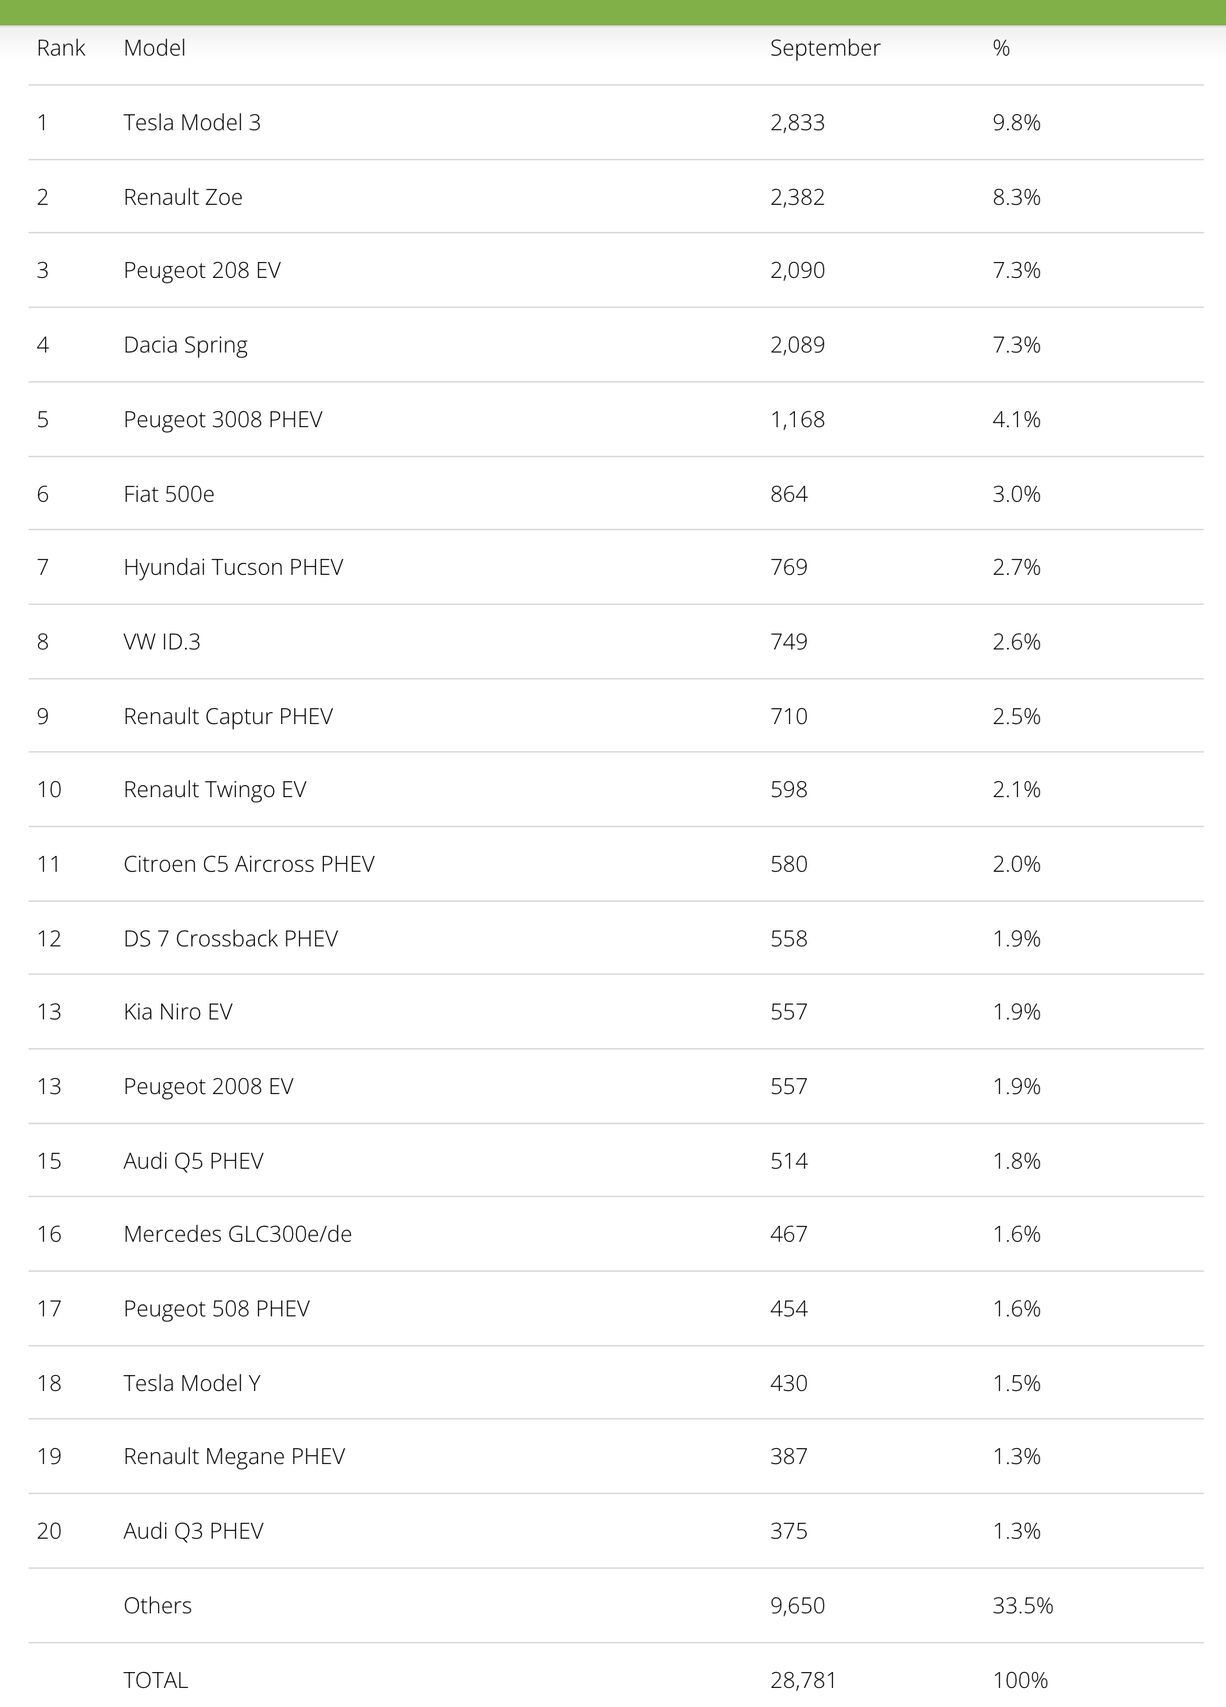Click Citroen C5 Aircross PHEV entry
The width and height of the screenshot is (1226, 1707).
248,864
